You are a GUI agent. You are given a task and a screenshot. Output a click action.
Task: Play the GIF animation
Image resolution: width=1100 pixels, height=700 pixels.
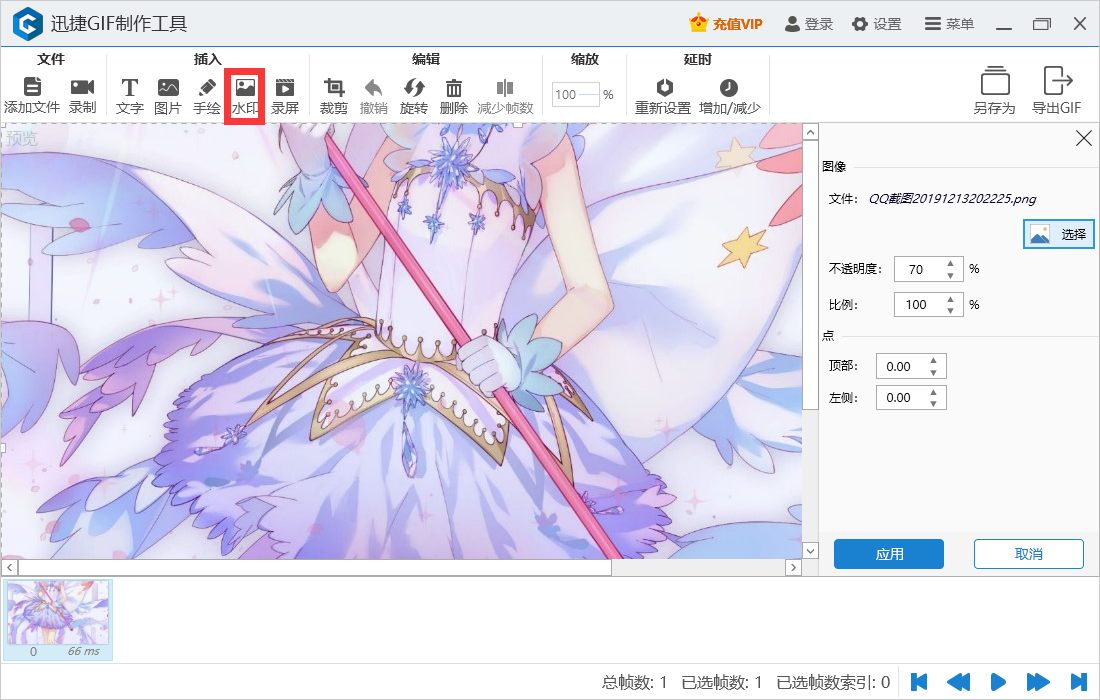[x=998, y=682]
